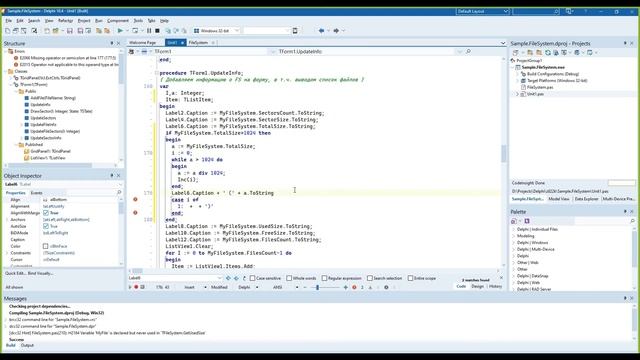Click the clBtnFace color swatch
640x360 pixels.
46,246
